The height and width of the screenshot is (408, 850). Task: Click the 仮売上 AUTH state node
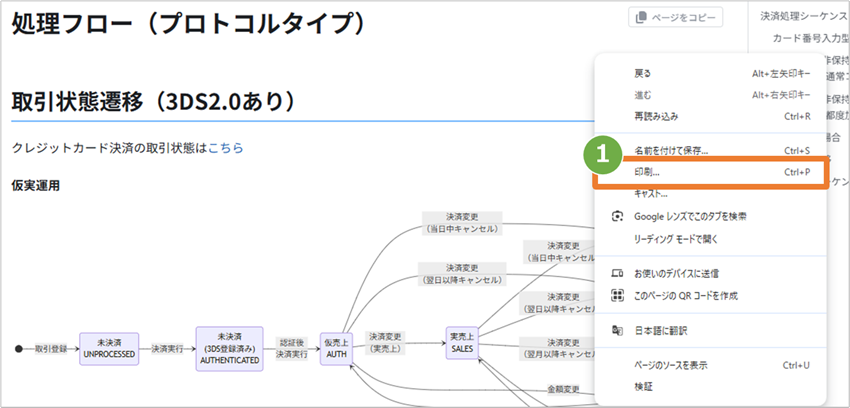click(336, 348)
